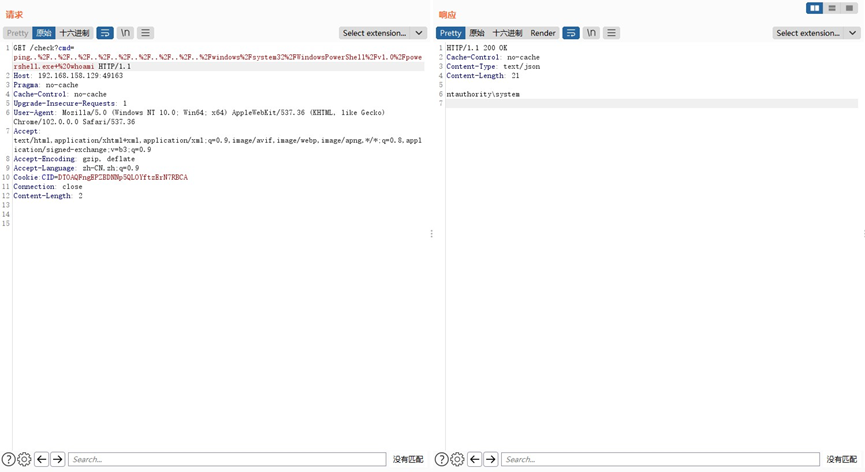Select Render tab in response panel

[543, 33]
